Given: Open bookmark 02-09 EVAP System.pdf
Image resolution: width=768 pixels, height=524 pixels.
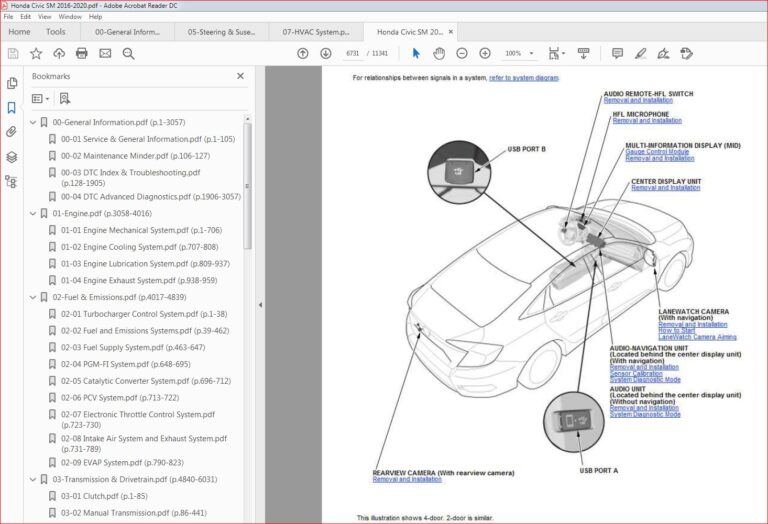Looking at the screenshot, I should pyautogui.click(x=122, y=462).
